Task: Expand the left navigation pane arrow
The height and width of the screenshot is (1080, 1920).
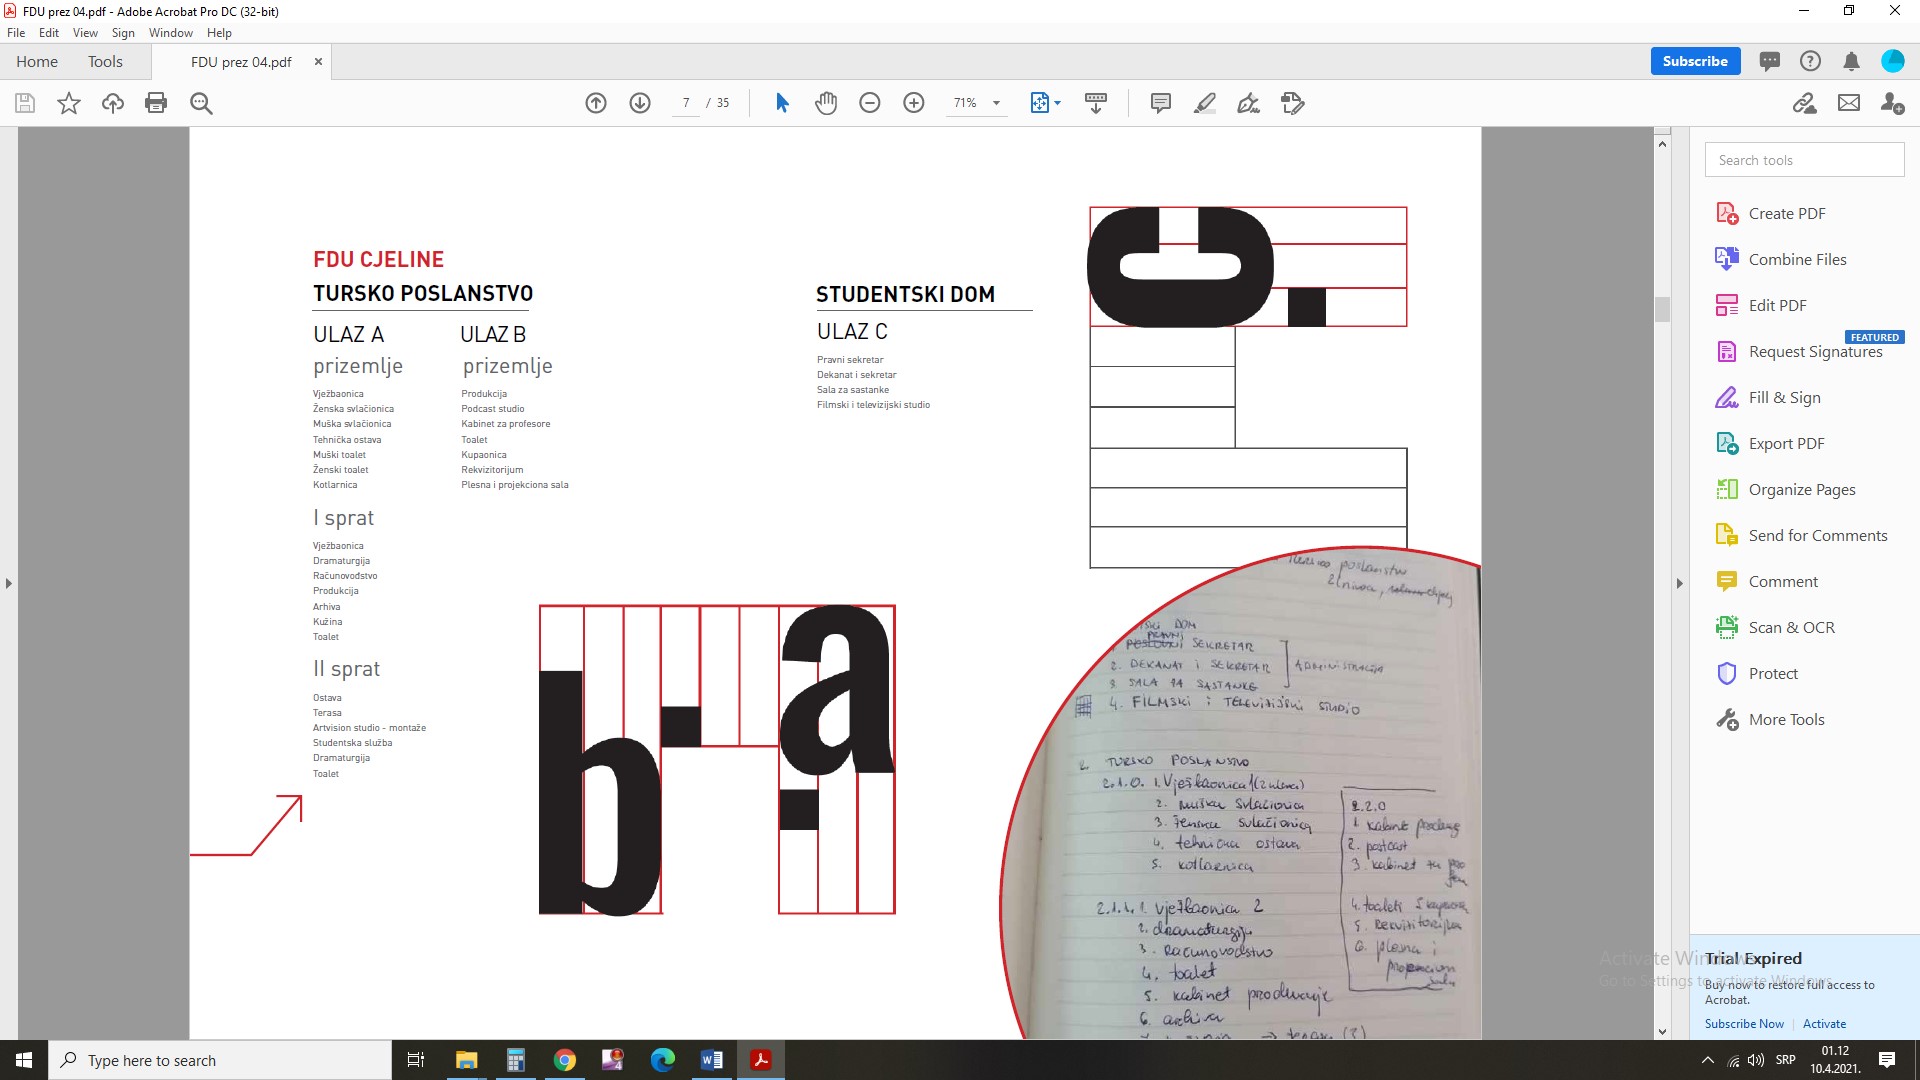Action: pos(9,583)
